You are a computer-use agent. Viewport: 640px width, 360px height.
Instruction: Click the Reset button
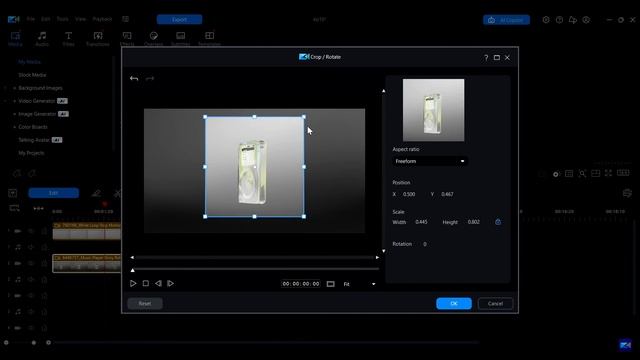pos(145,303)
